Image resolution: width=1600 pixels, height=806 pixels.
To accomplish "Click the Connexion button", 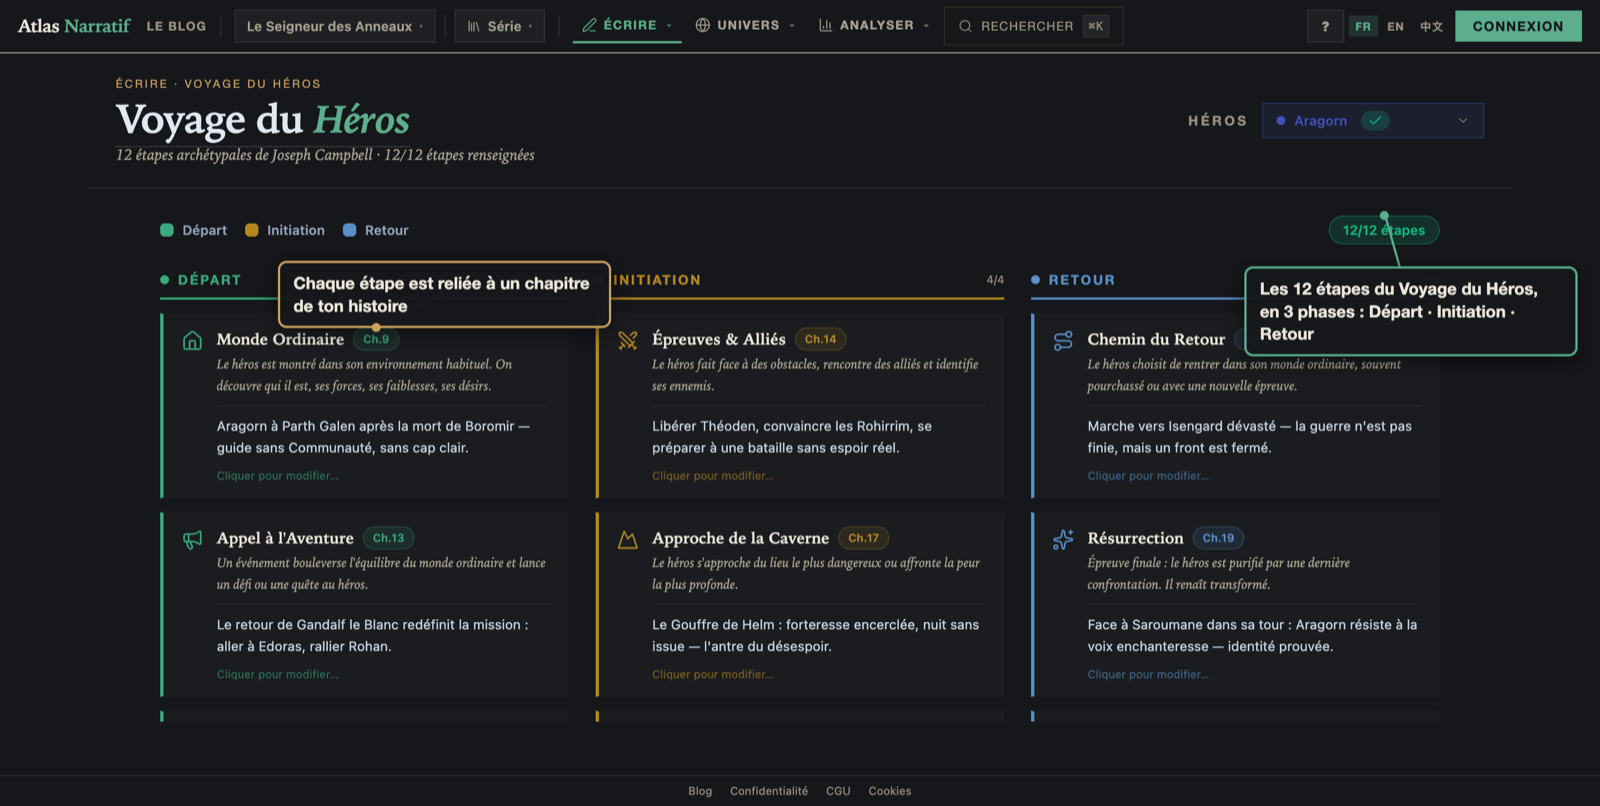I will (x=1518, y=26).
